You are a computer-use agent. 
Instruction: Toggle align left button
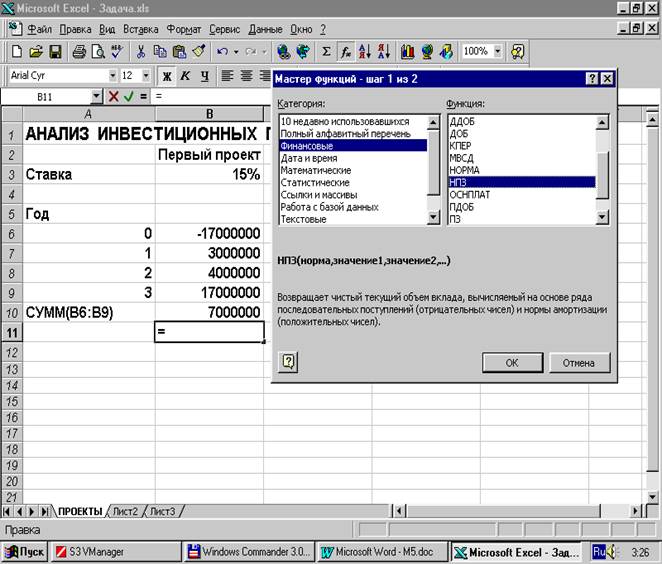(x=228, y=76)
